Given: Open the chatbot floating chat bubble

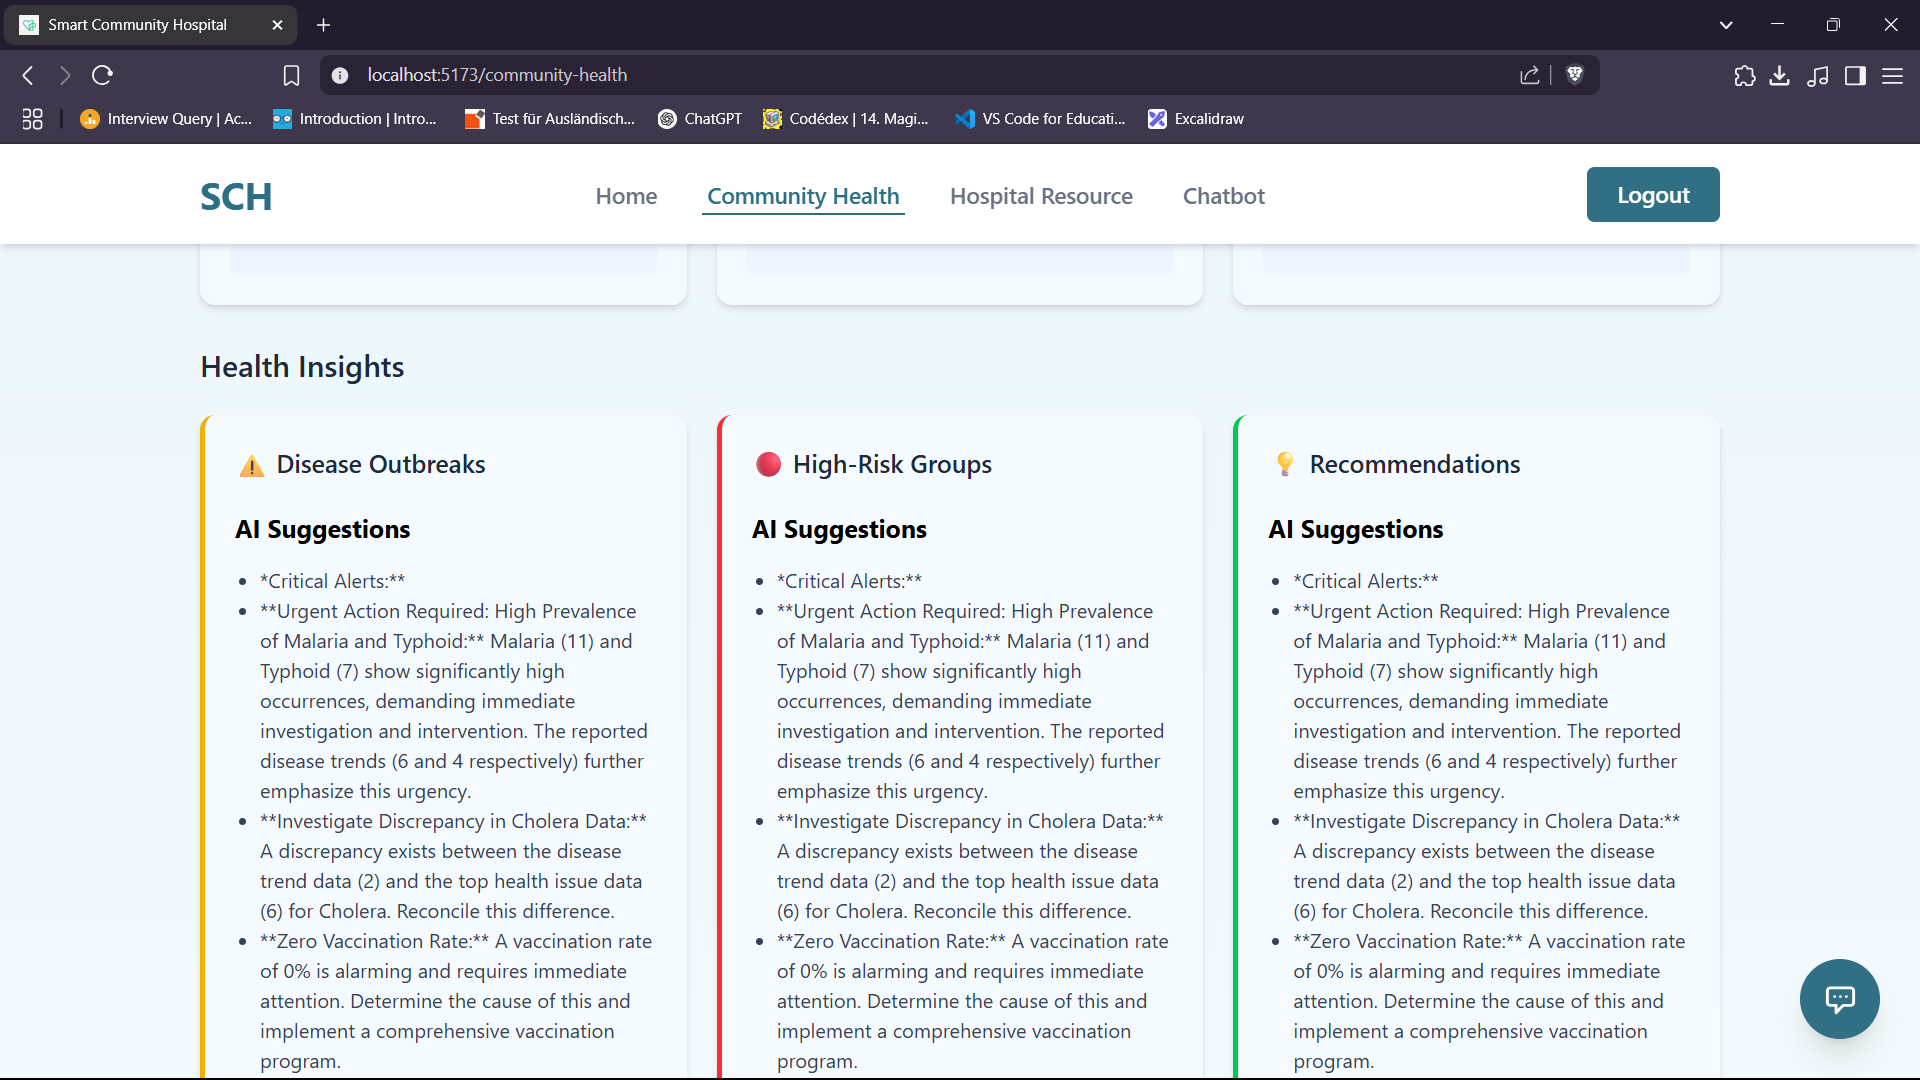Looking at the screenshot, I should point(1840,999).
